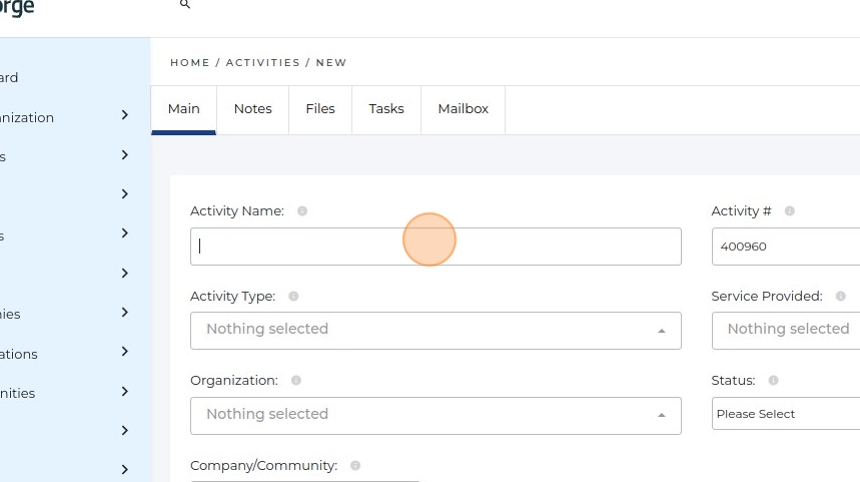Open the Activity Type dropdown

(435, 331)
